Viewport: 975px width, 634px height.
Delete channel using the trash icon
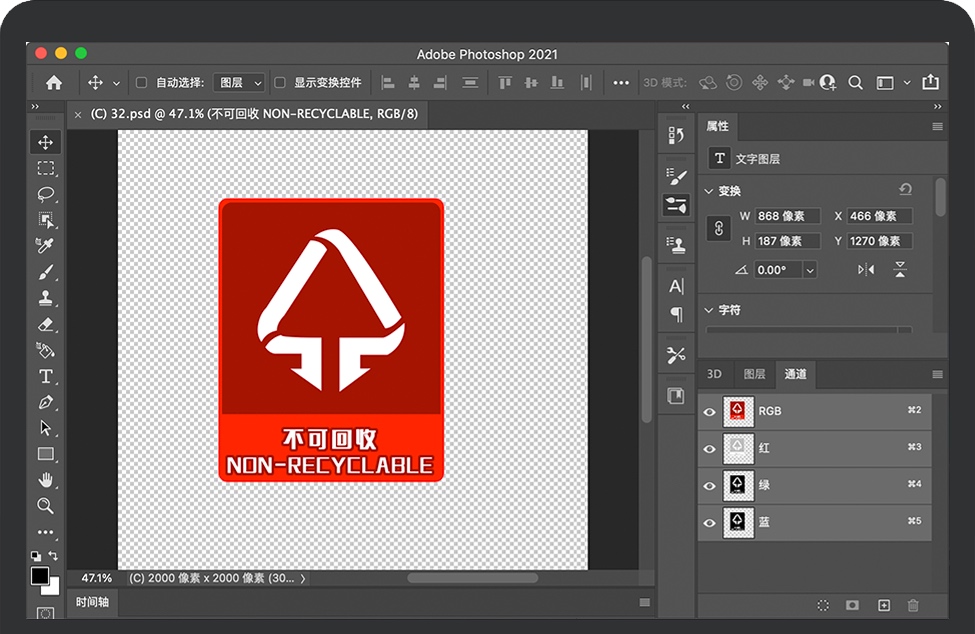pos(912,605)
